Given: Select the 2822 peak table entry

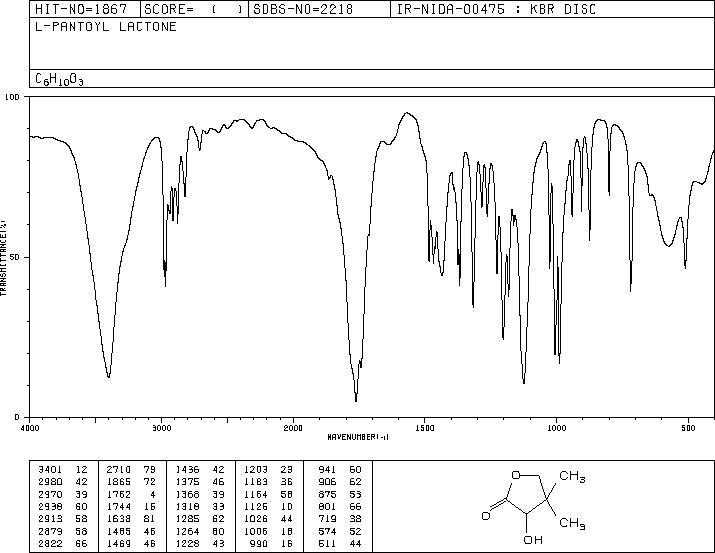Looking at the screenshot, I should pos(62,543).
